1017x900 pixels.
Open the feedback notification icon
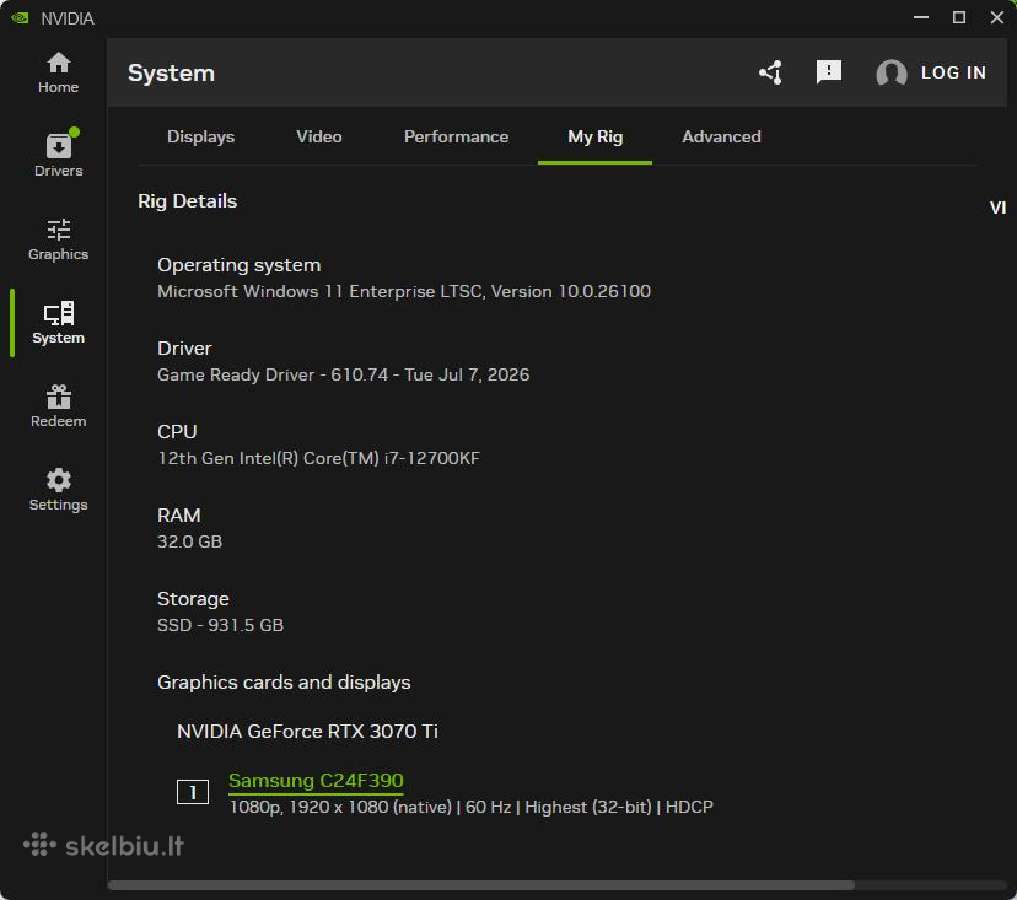coord(828,72)
